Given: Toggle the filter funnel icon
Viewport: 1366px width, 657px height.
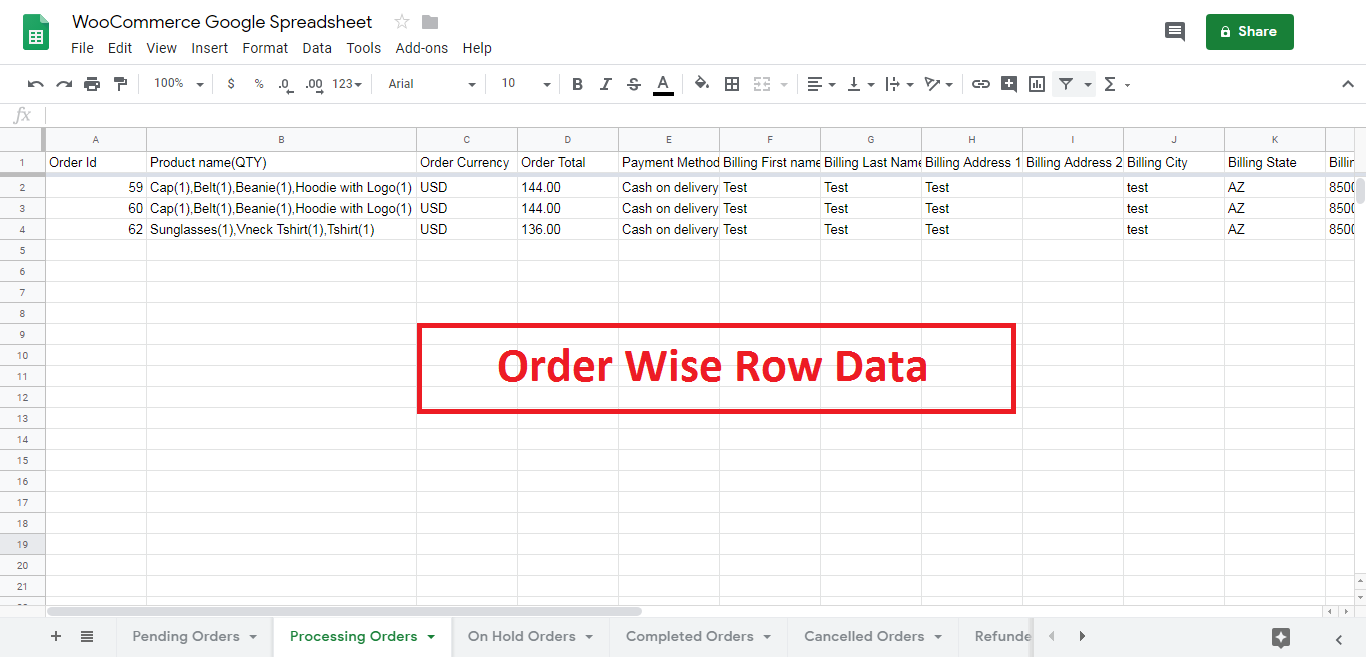Looking at the screenshot, I should tap(1066, 84).
